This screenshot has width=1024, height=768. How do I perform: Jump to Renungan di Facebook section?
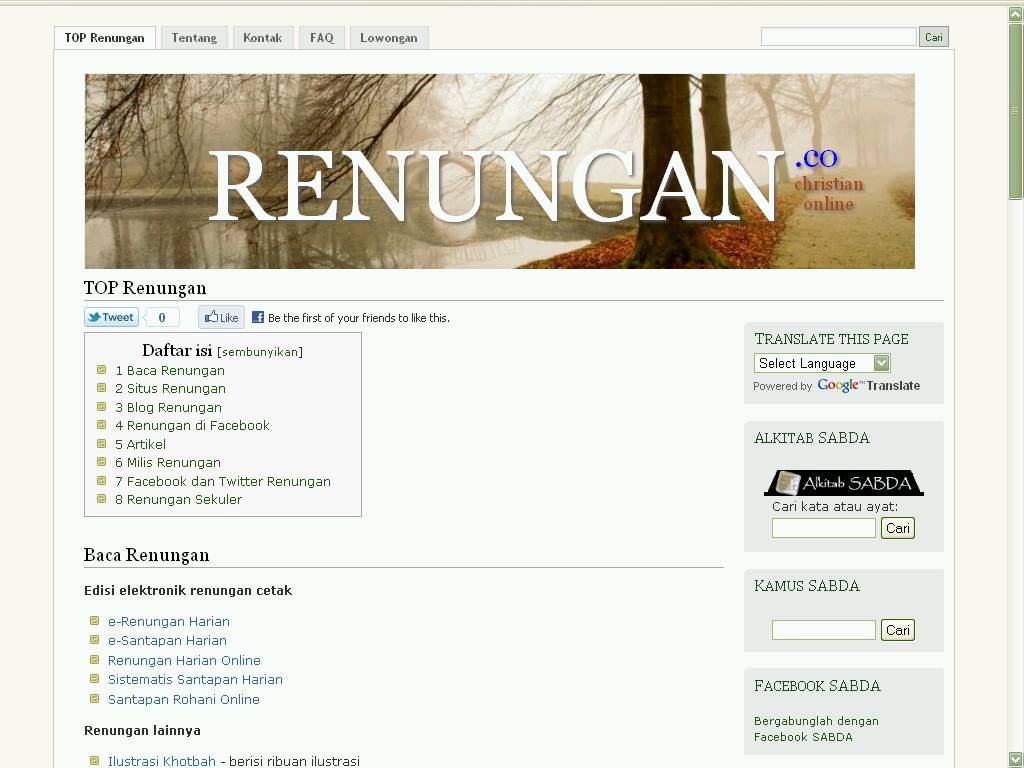tap(192, 425)
